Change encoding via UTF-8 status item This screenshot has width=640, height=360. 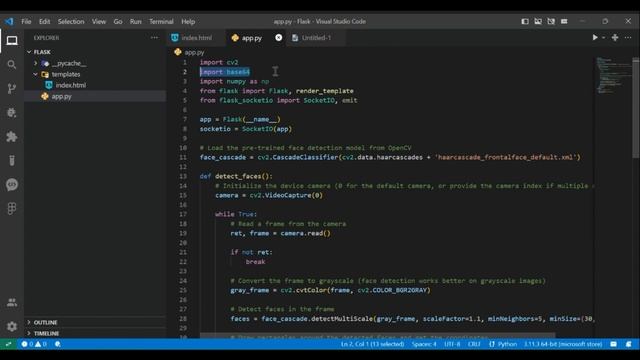coord(452,344)
